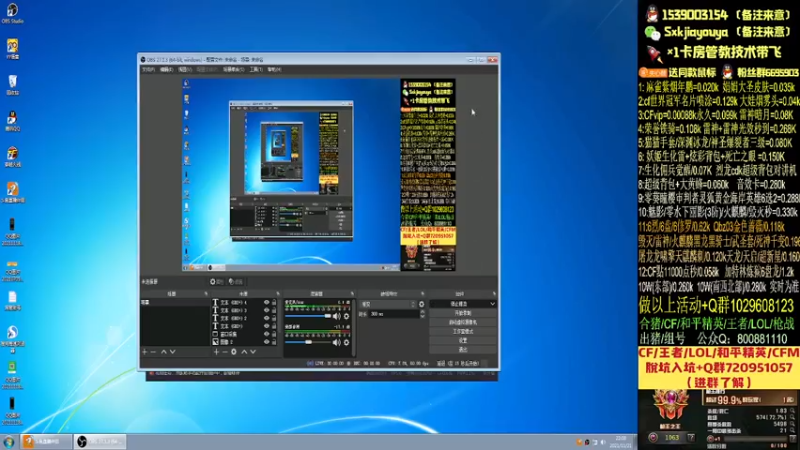Click the Studio Mode button
This screenshot has width=800, height=450.
tap(463, 332)
